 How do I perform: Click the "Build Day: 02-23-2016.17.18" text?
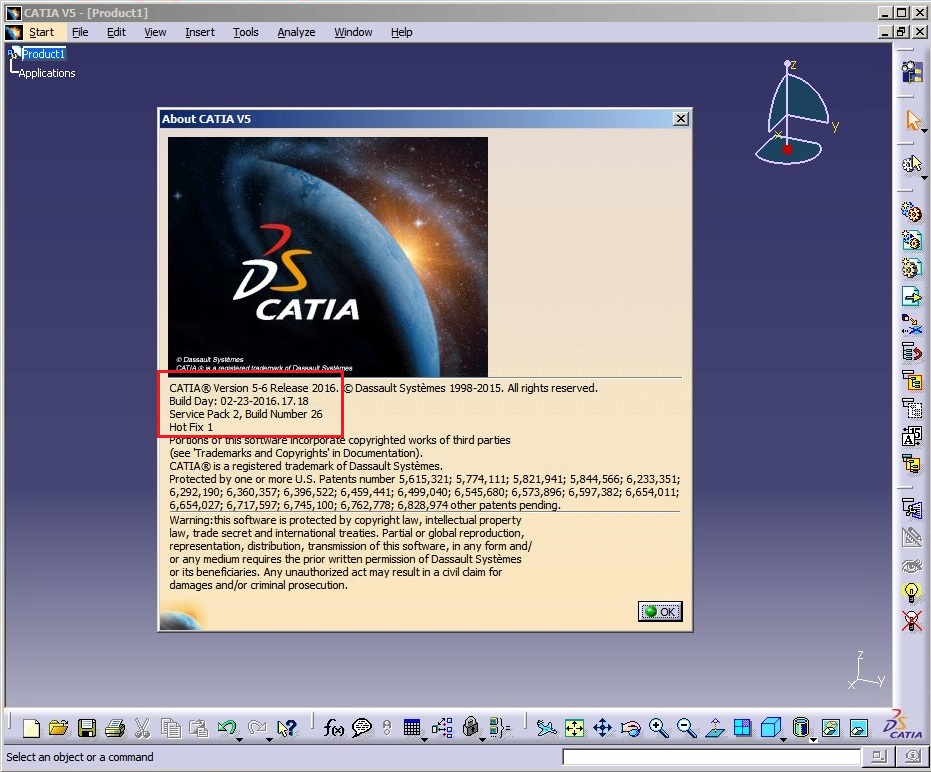coord(239,401)
